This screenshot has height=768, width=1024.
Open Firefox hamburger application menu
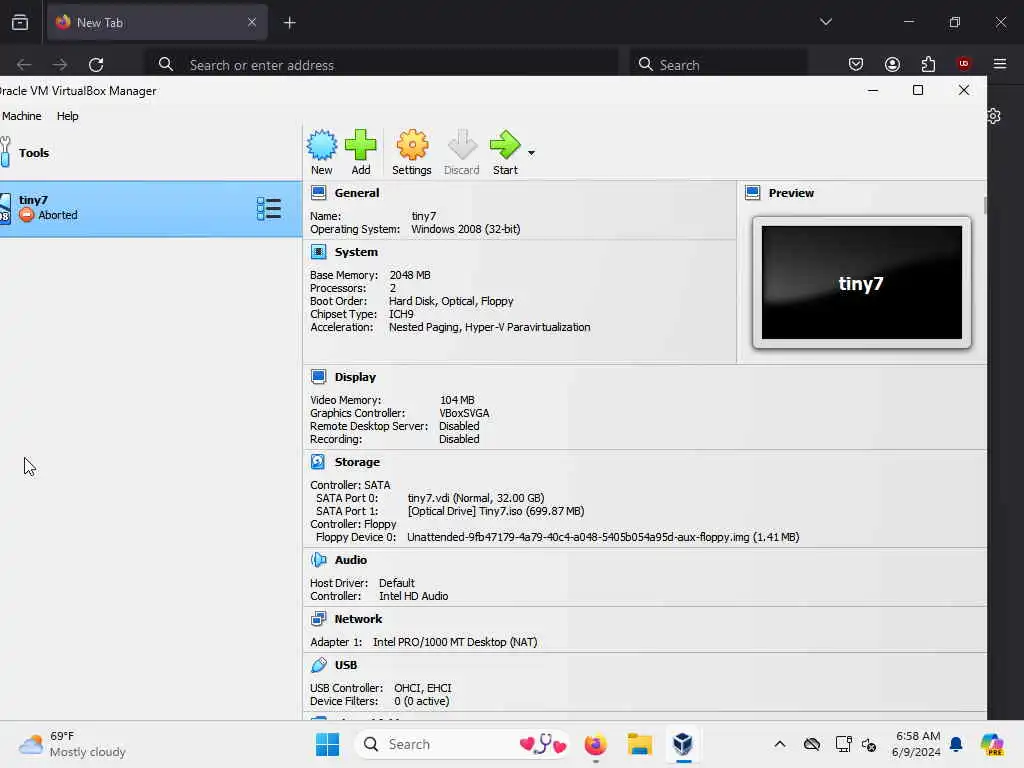[x=1000, y=64]
